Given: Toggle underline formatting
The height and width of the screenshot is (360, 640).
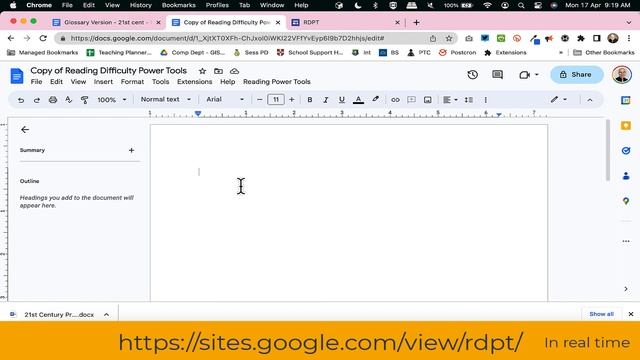Looking at the screenshot, I should click(342, 100).
